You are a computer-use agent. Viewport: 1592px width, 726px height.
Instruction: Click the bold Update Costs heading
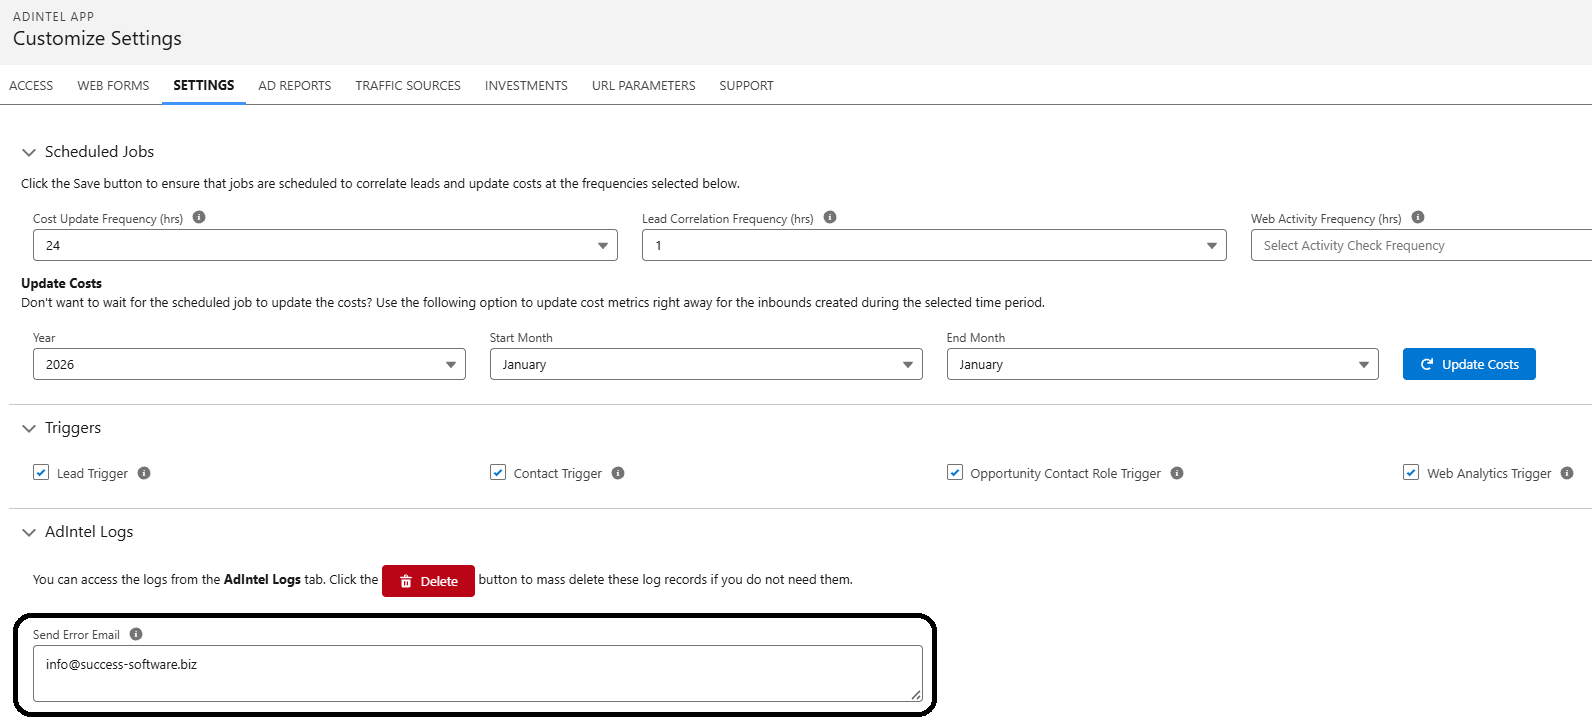pyautogui.click(x=61, y=283)
